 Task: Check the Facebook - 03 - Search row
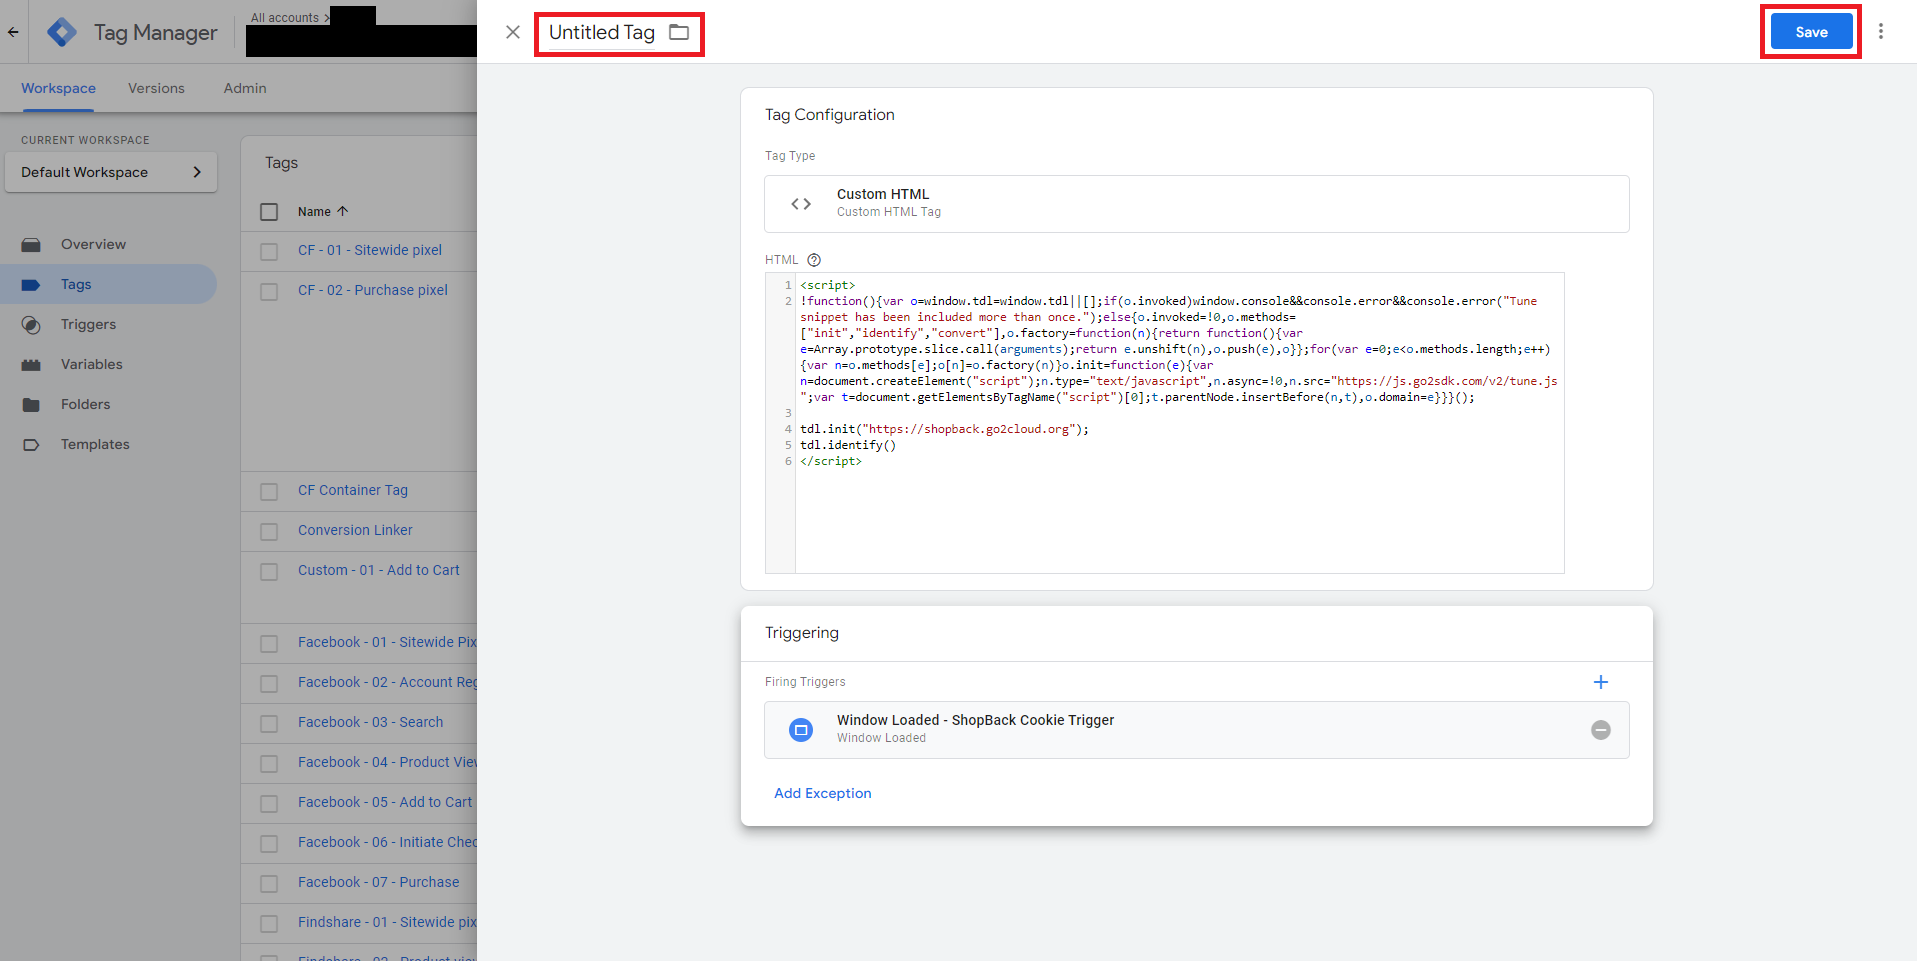269,723
